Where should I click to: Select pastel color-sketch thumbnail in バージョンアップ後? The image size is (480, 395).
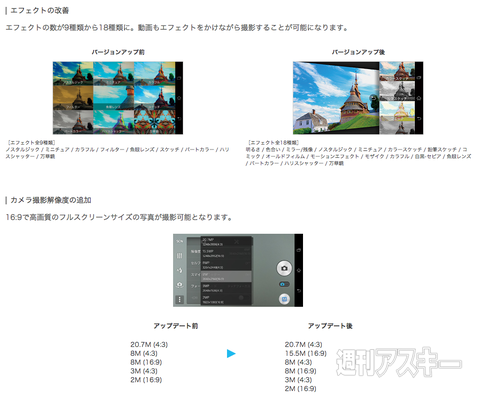point(397,111)
